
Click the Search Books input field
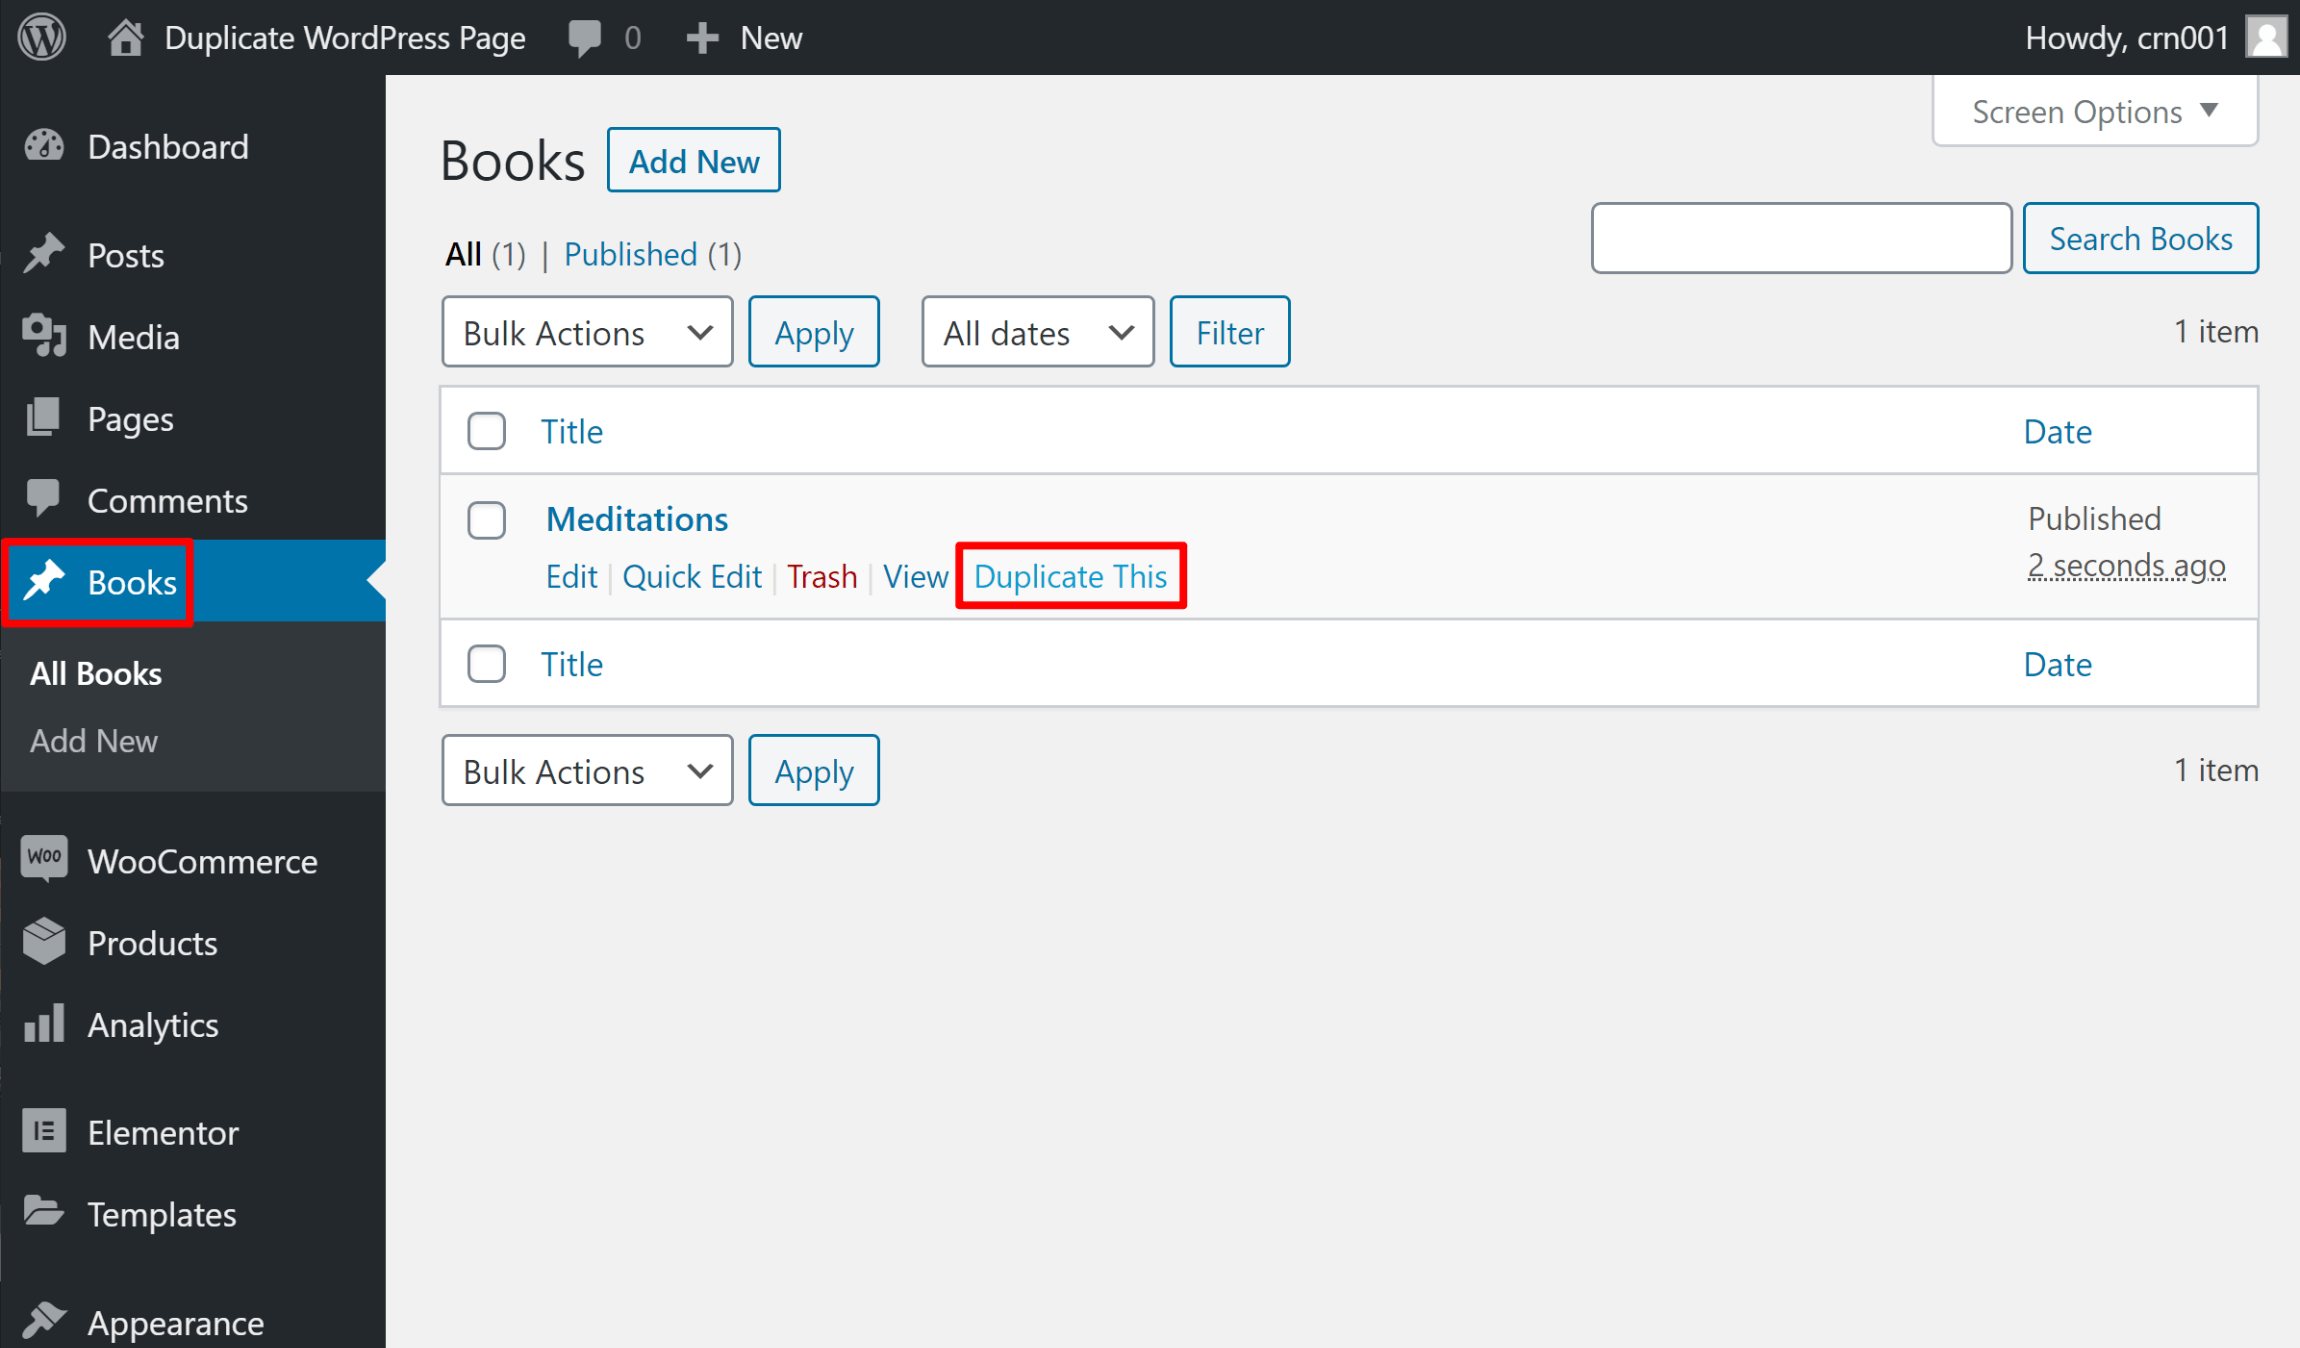click(1801, 239)
